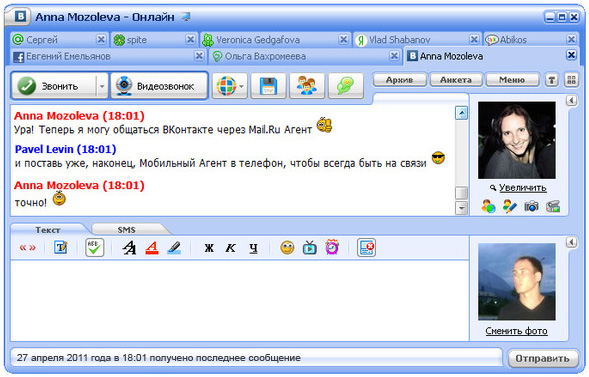Switch to the Текст input tab
This screenshot has height=377, width=589.
[48, 229]
